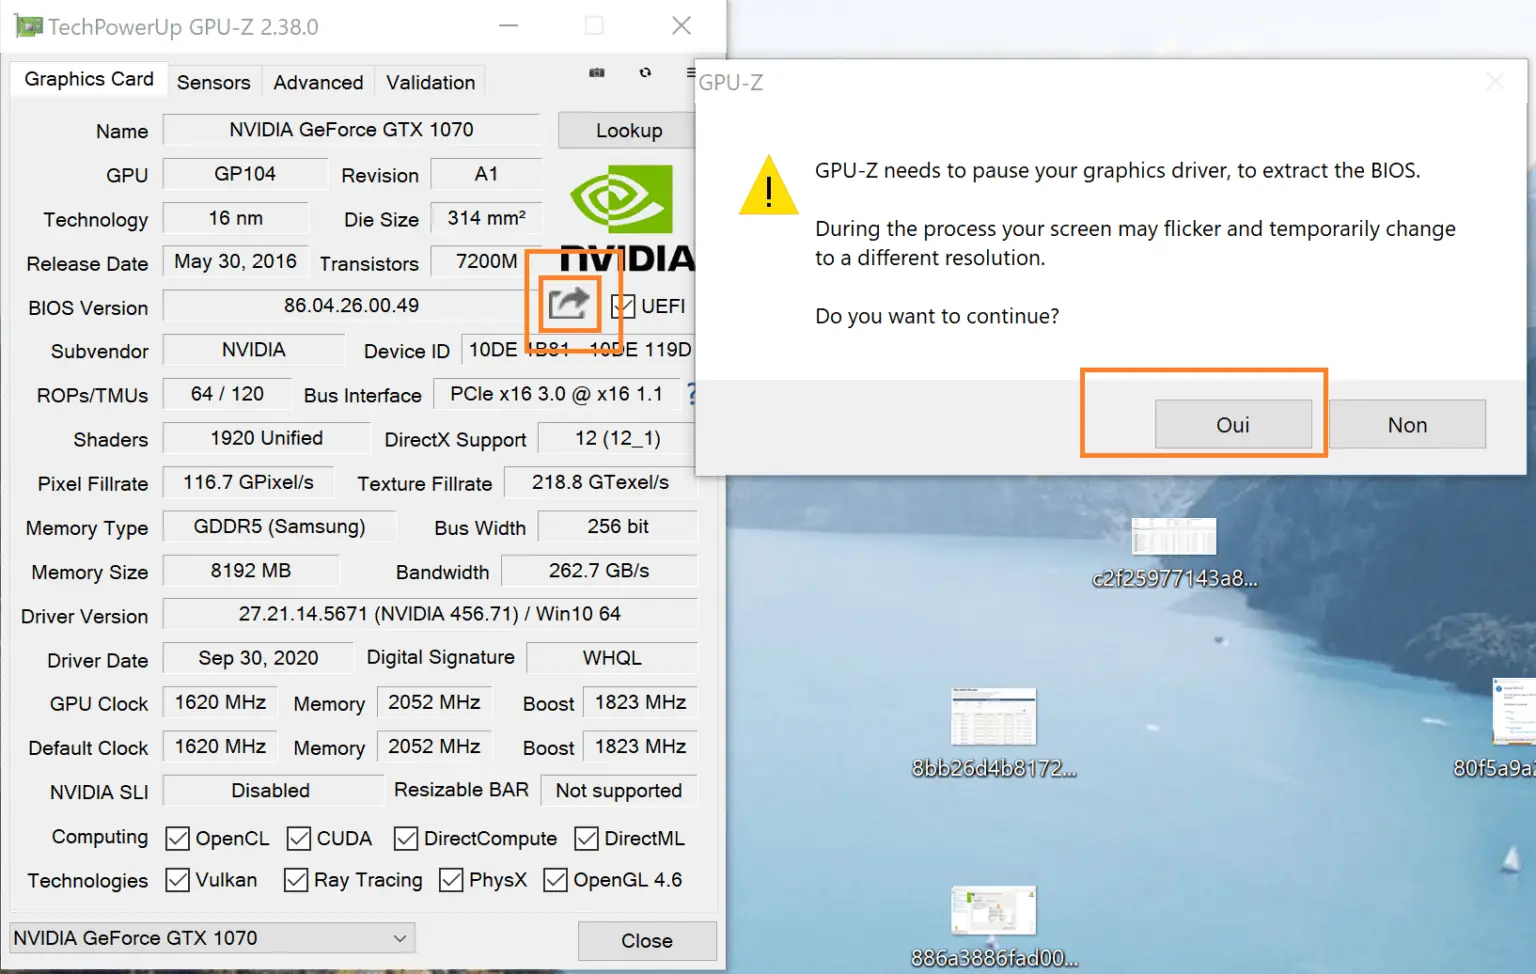Toggle the OpenGL 4.6 checkbox
1536x974 pixels.
555,880
